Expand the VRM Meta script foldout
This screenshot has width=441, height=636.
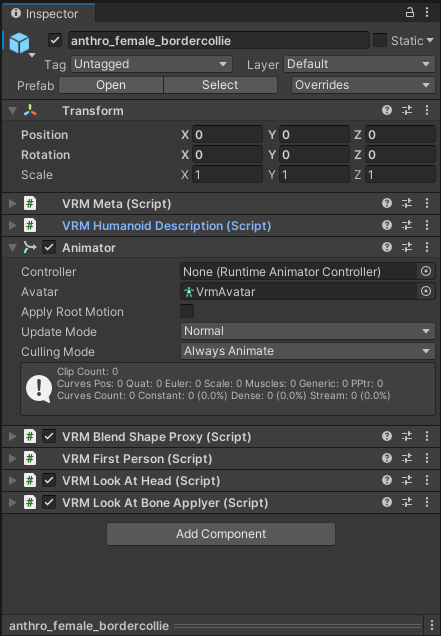[13, 203]
